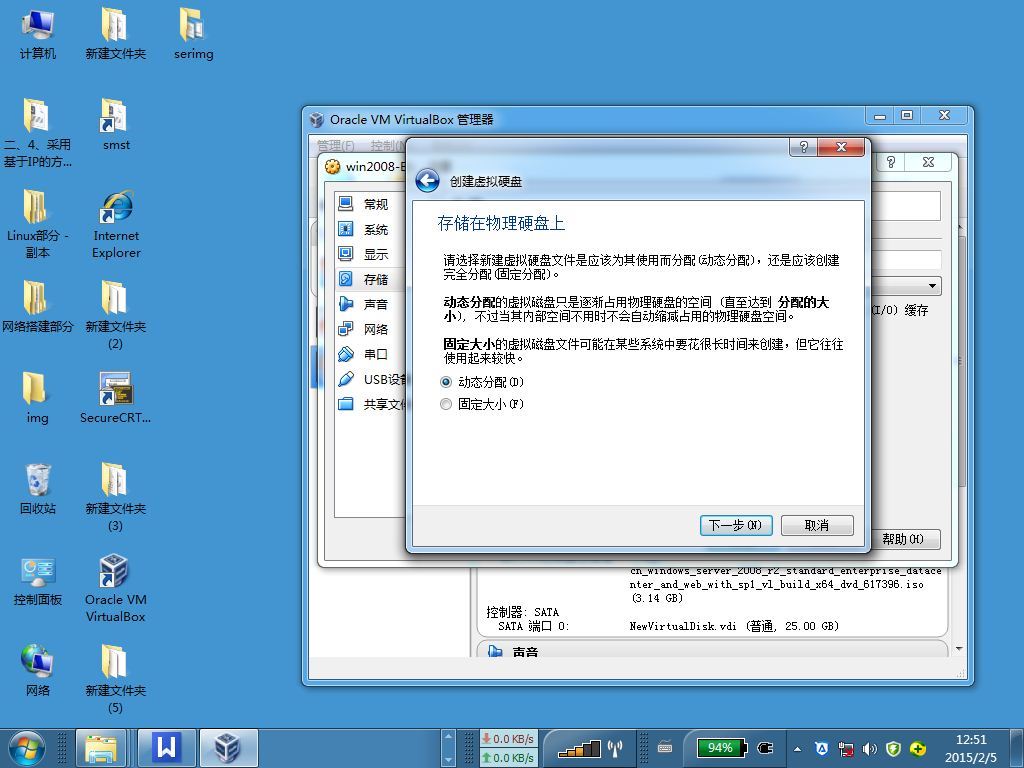Open 网络搭建部分 folder on desktop
This screenshot has width=1024, height=768.
[37, 307]
